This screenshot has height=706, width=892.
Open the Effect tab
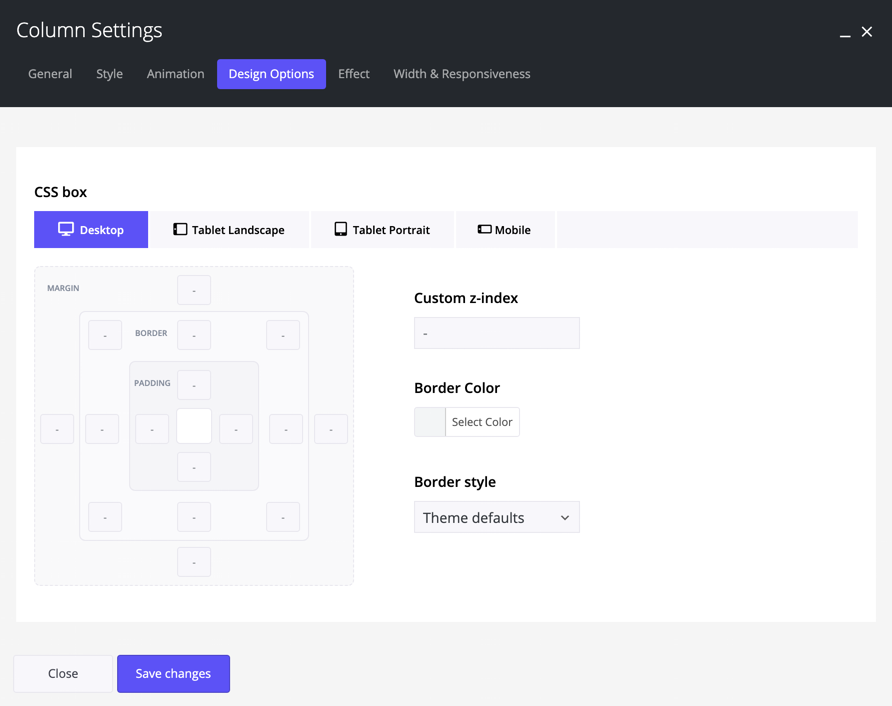(353, 74)
